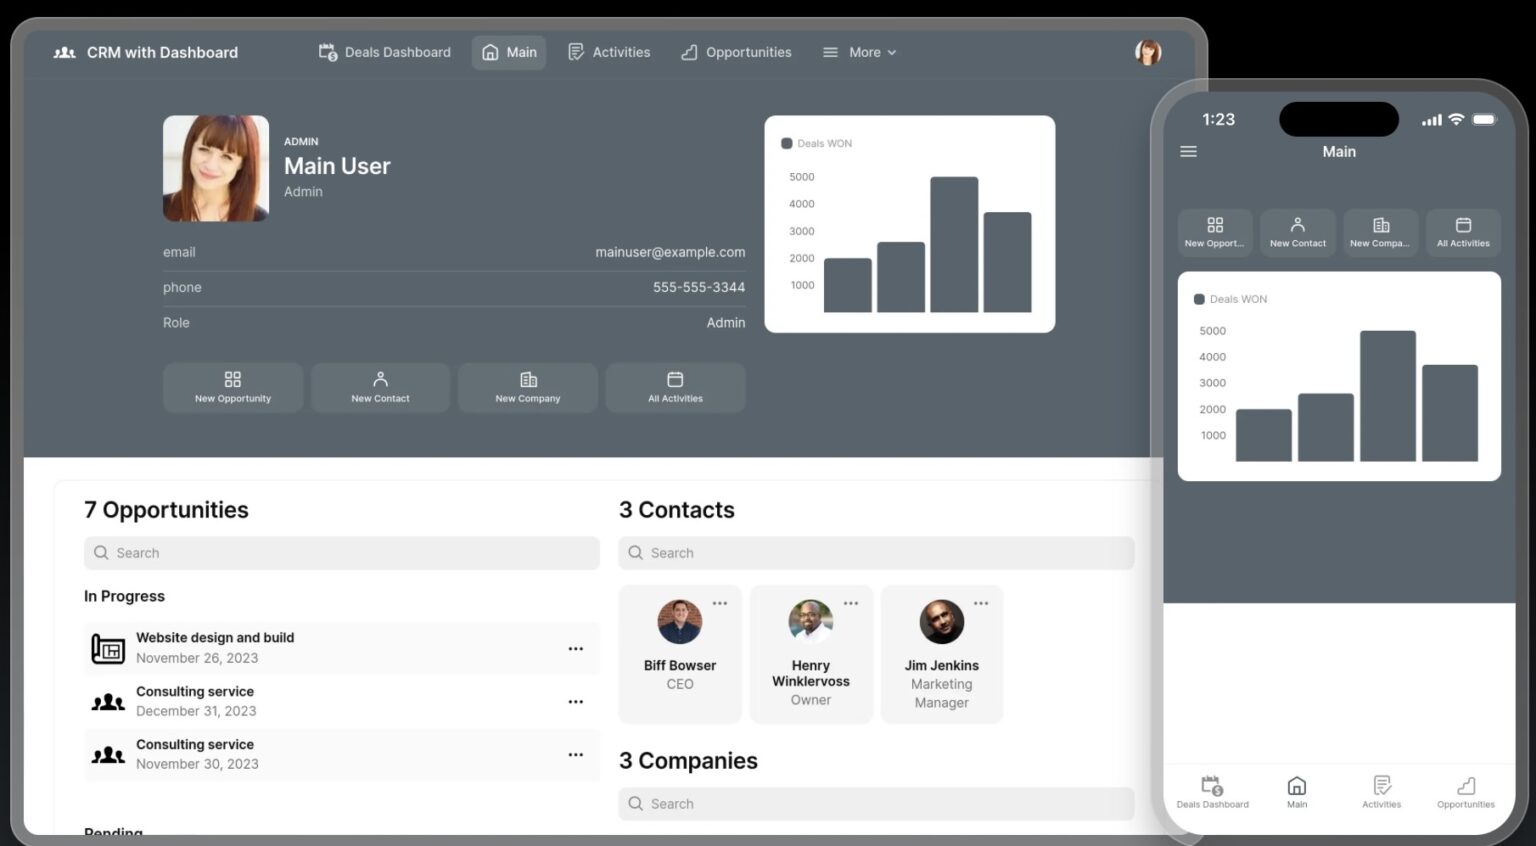Tap New Contact shortcut on phone
The image size is (1536, 846).
point(1297,232)
